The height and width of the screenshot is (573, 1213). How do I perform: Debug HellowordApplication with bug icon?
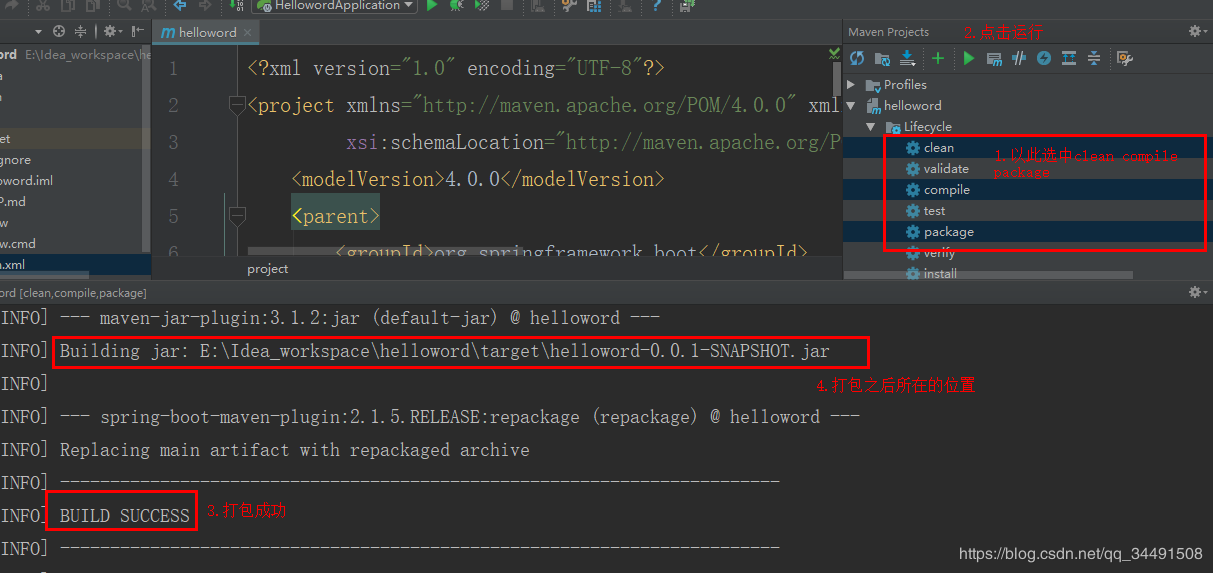(x=457, y=6)
